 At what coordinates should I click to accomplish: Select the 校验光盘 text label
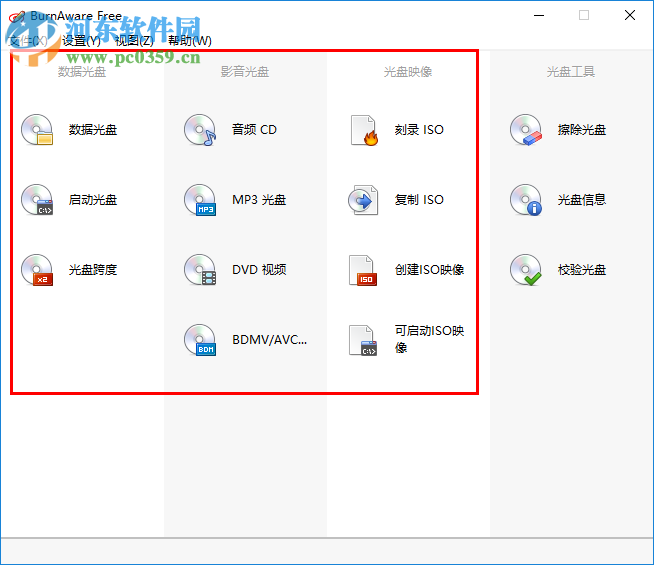(x=582, y=270)
